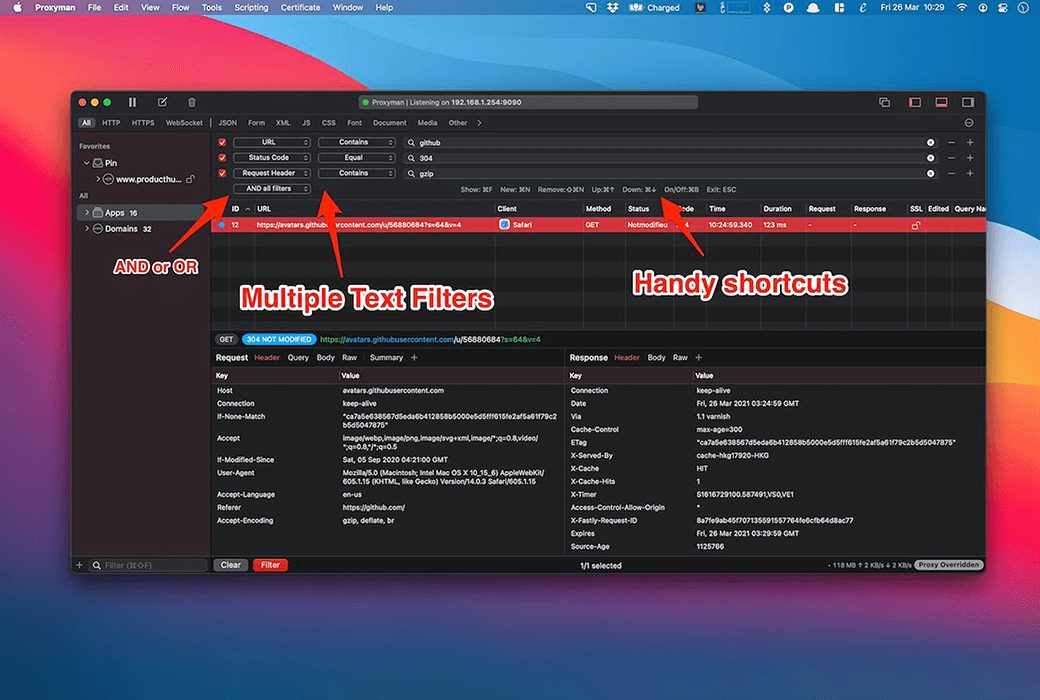
Task: Open the URL filter type dropdown
Action: tap(272, 142)
